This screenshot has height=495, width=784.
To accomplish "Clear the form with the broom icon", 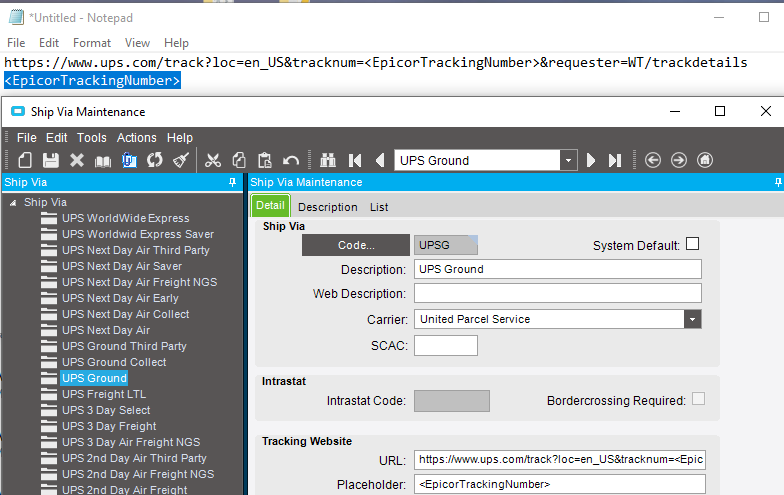I will 180,160.
